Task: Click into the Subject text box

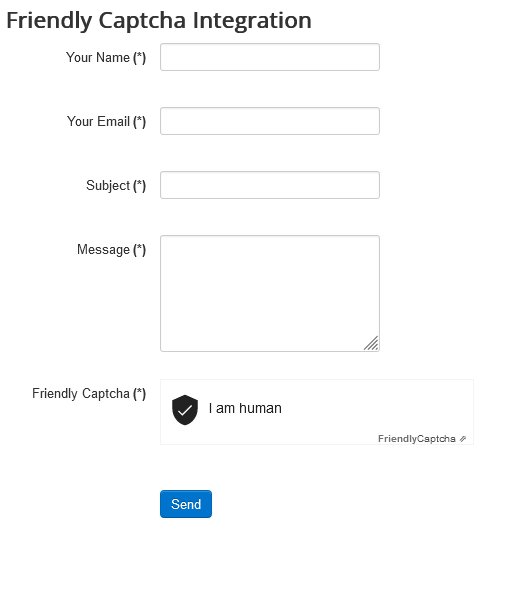Action: [x=270, y=185]
